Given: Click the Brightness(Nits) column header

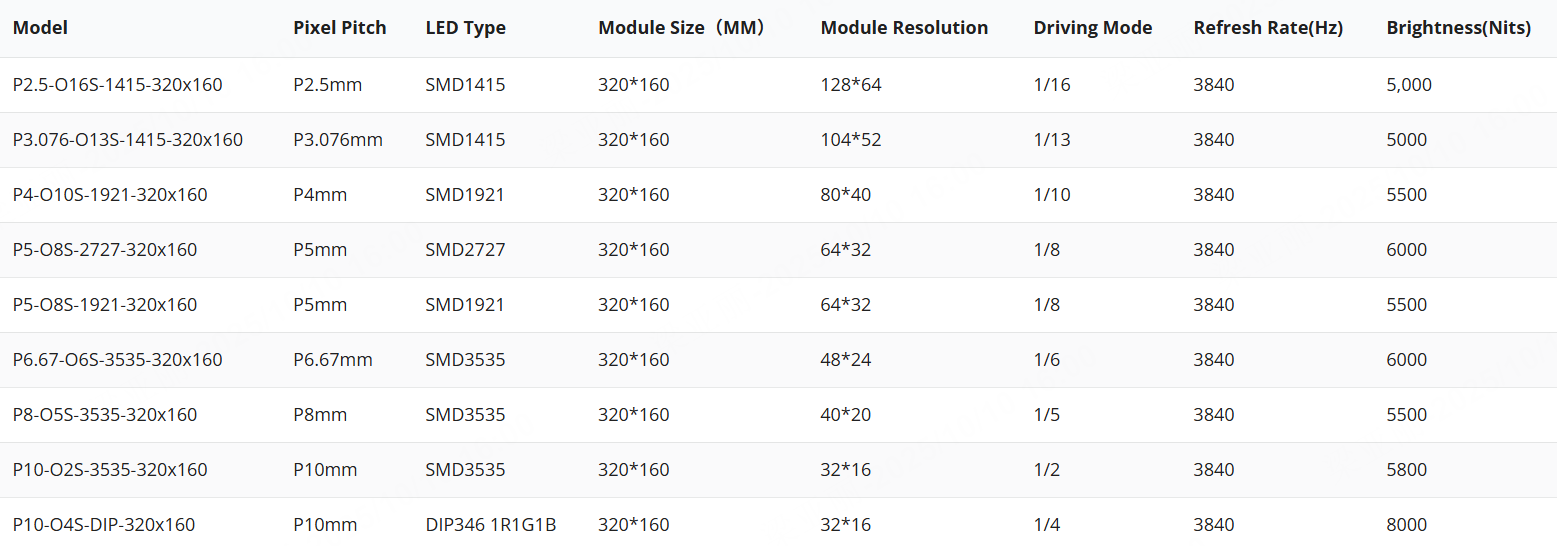Looking at the screenshot, I should coord(1458,28).
